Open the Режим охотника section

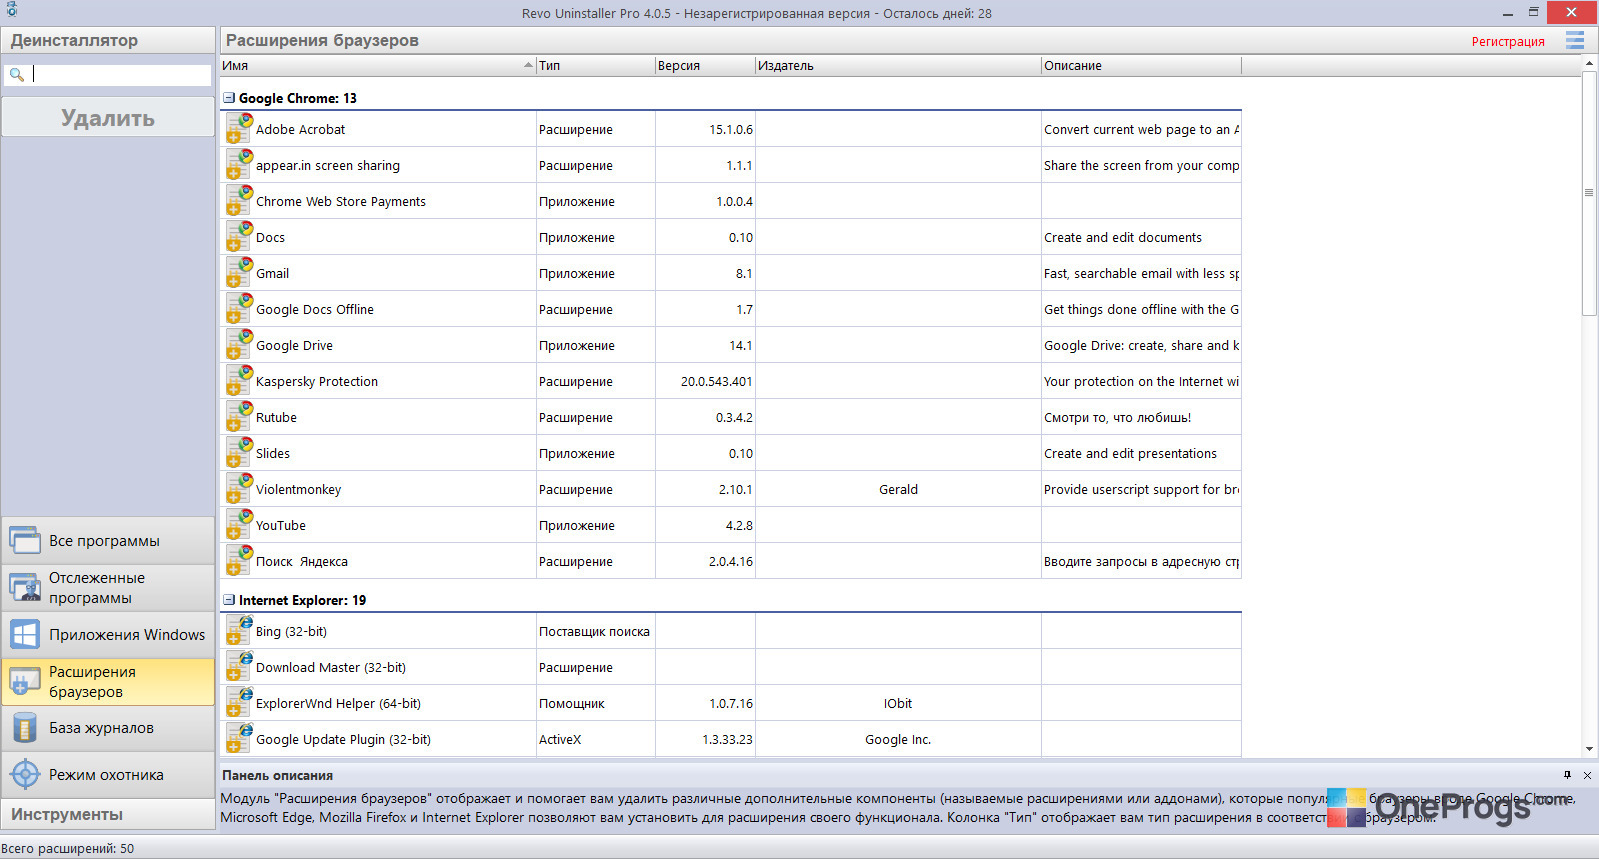pyautogui.click(x=108, y=775)
